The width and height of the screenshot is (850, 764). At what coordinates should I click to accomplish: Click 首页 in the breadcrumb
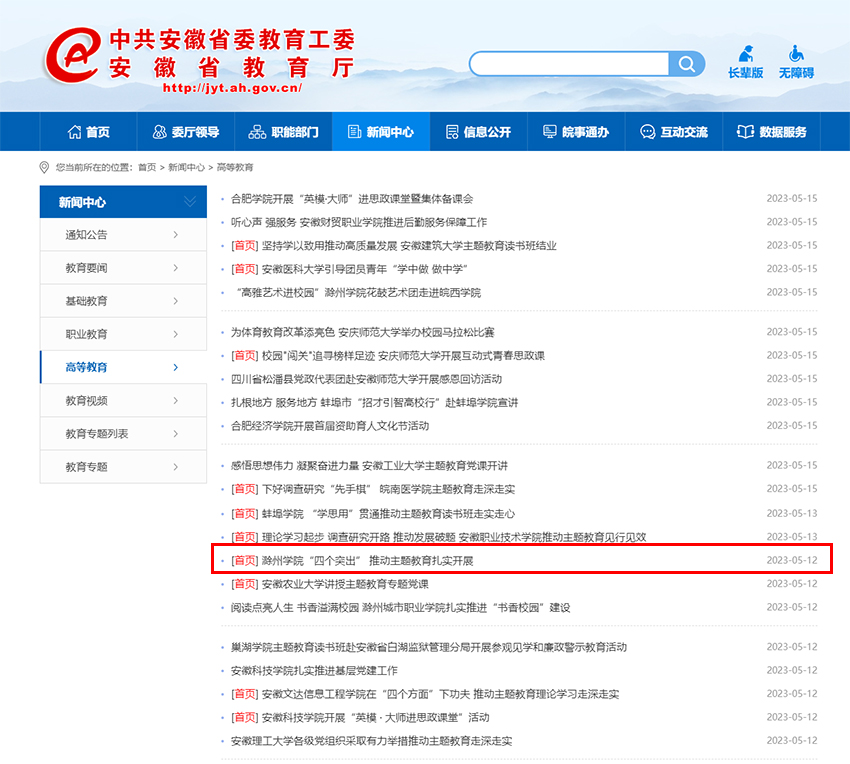(147, 168)
